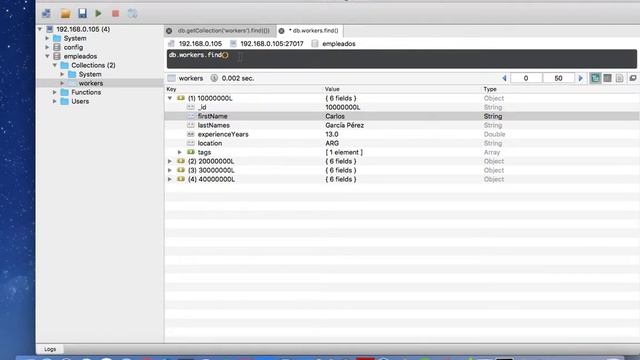Open a script file with folder icon
Image resolution: width=640 pixels, height=360 pixels.
pyautogui.click(x=65, y=13)
